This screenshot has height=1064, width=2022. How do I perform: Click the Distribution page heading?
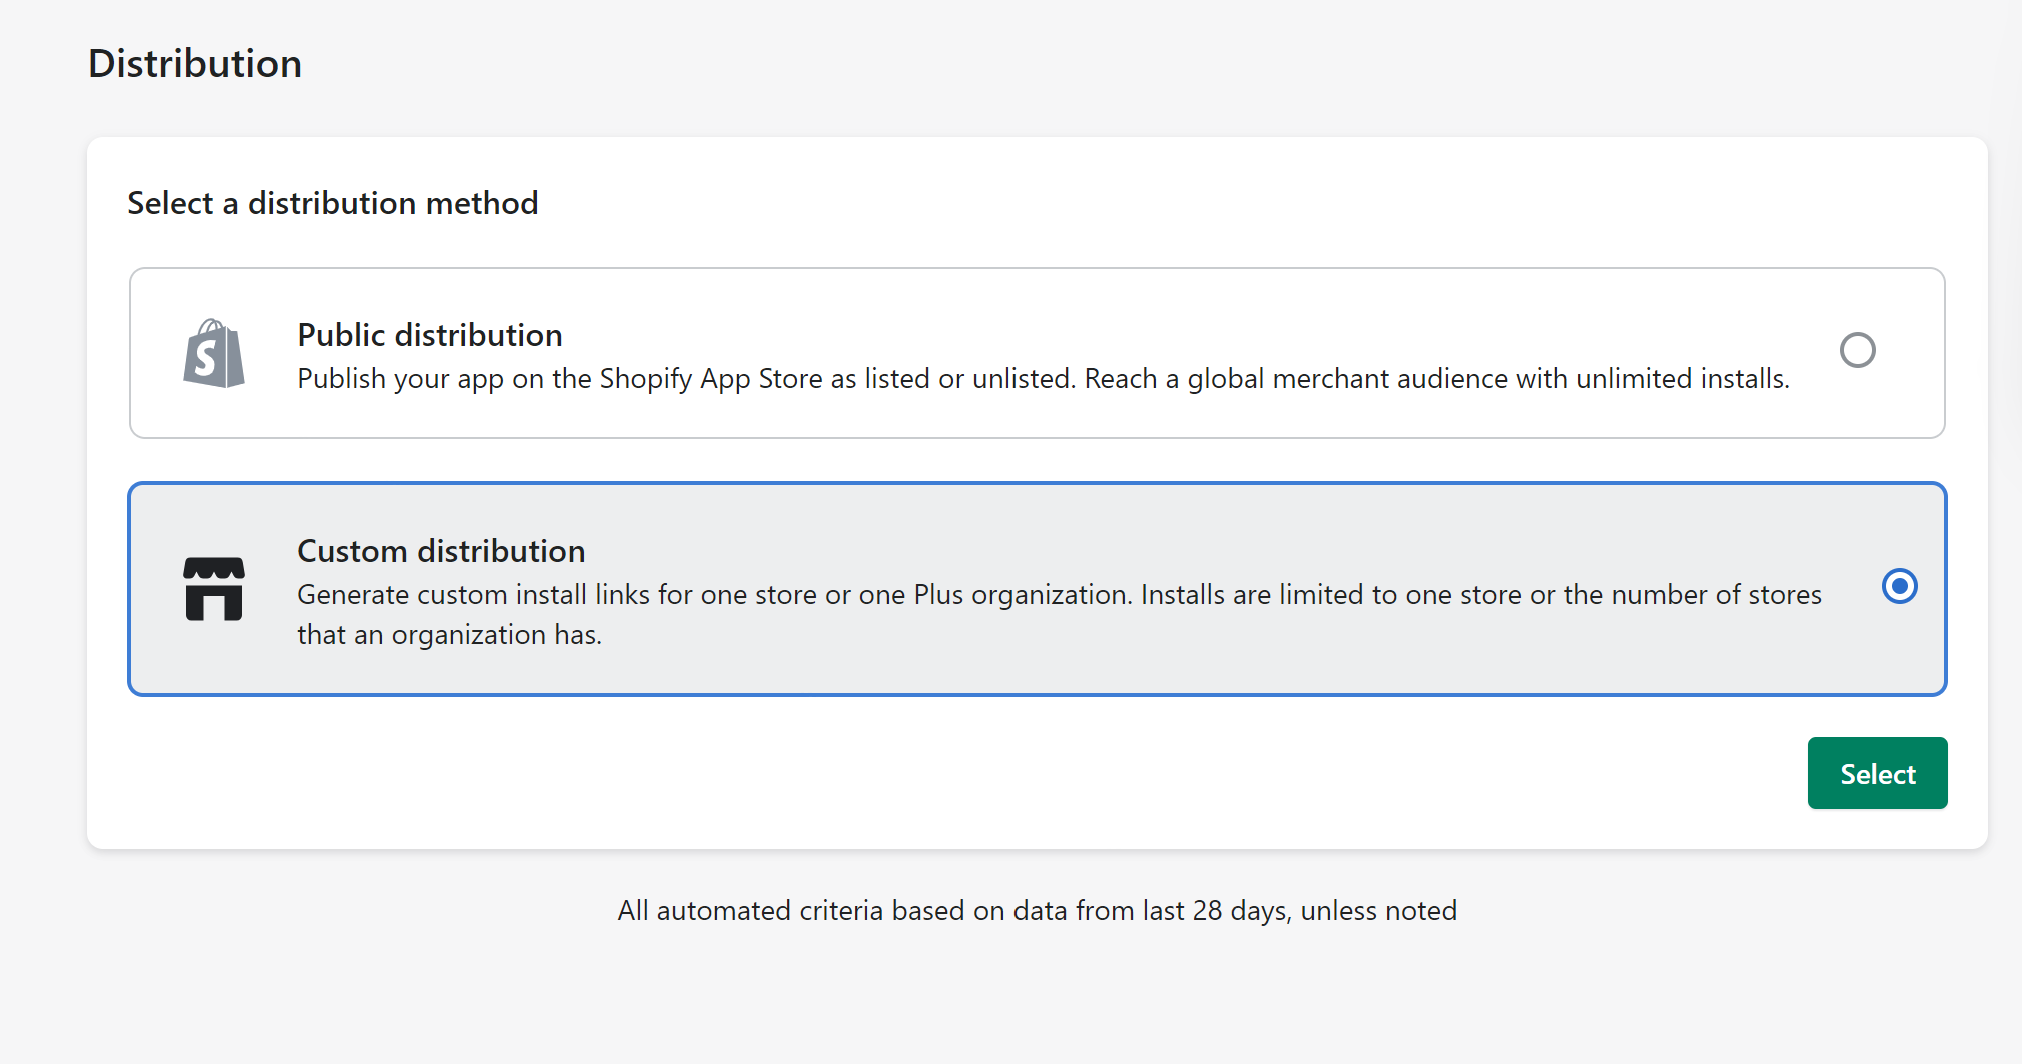pos(194,62)
